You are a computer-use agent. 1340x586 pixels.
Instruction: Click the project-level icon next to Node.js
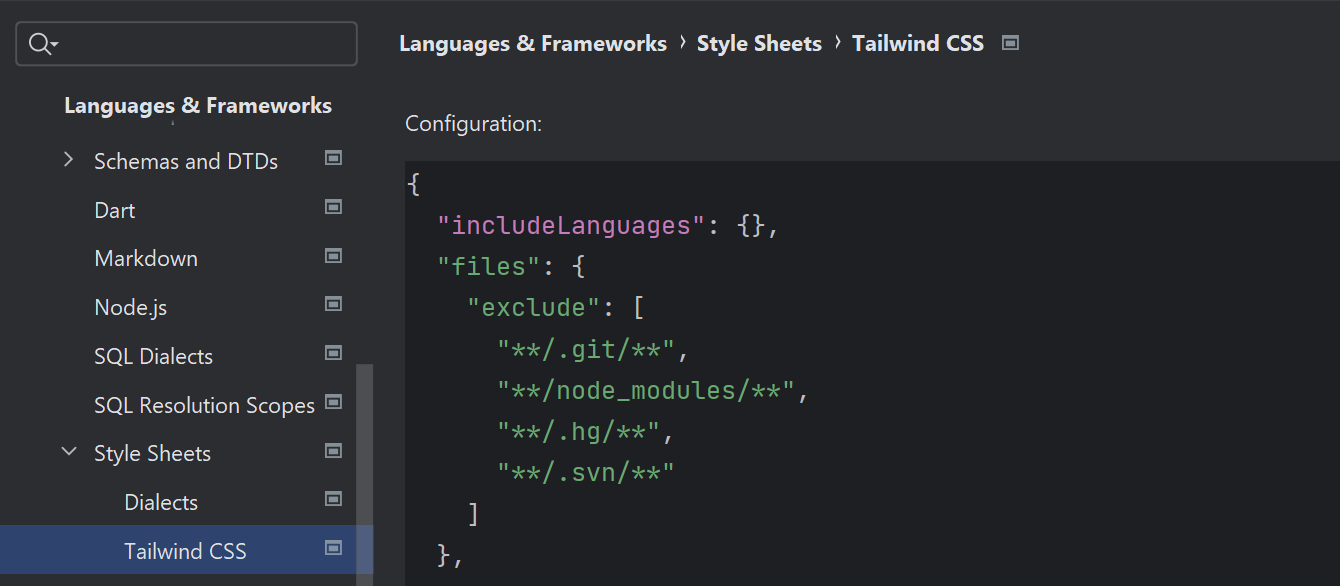pyautogui.click(x=334, y=304)
